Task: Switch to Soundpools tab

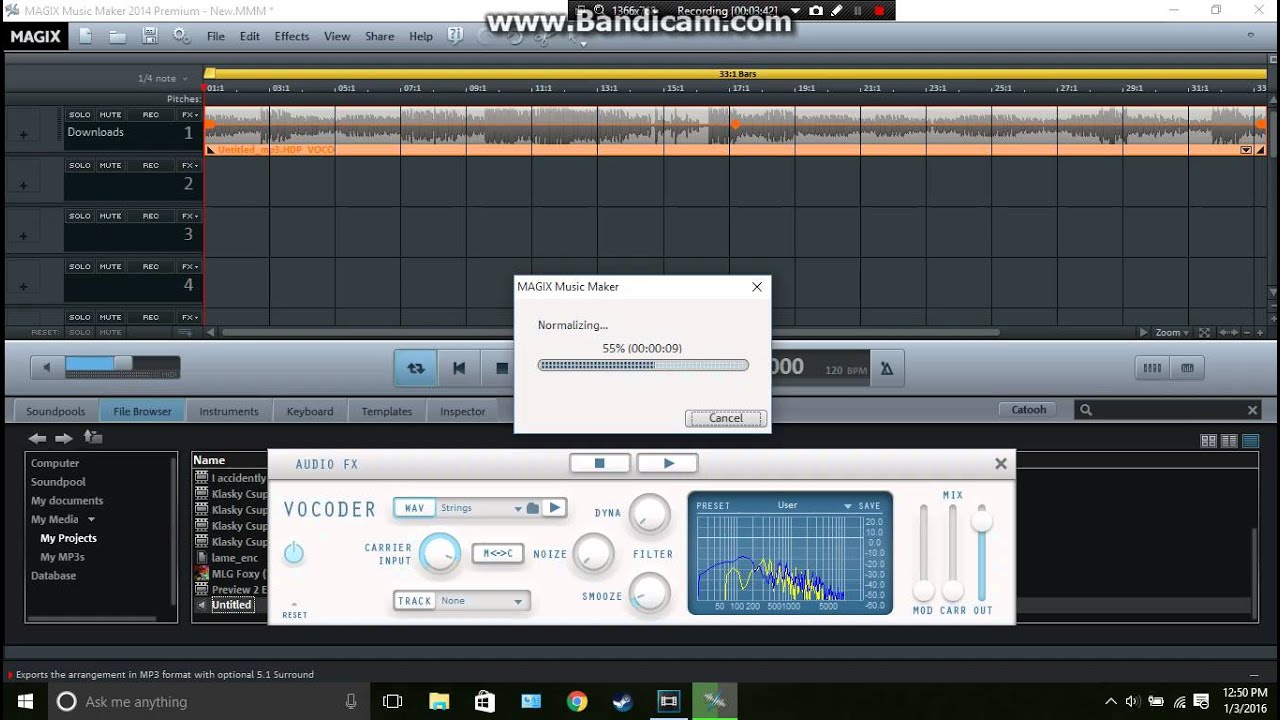Action: [55, 411]
